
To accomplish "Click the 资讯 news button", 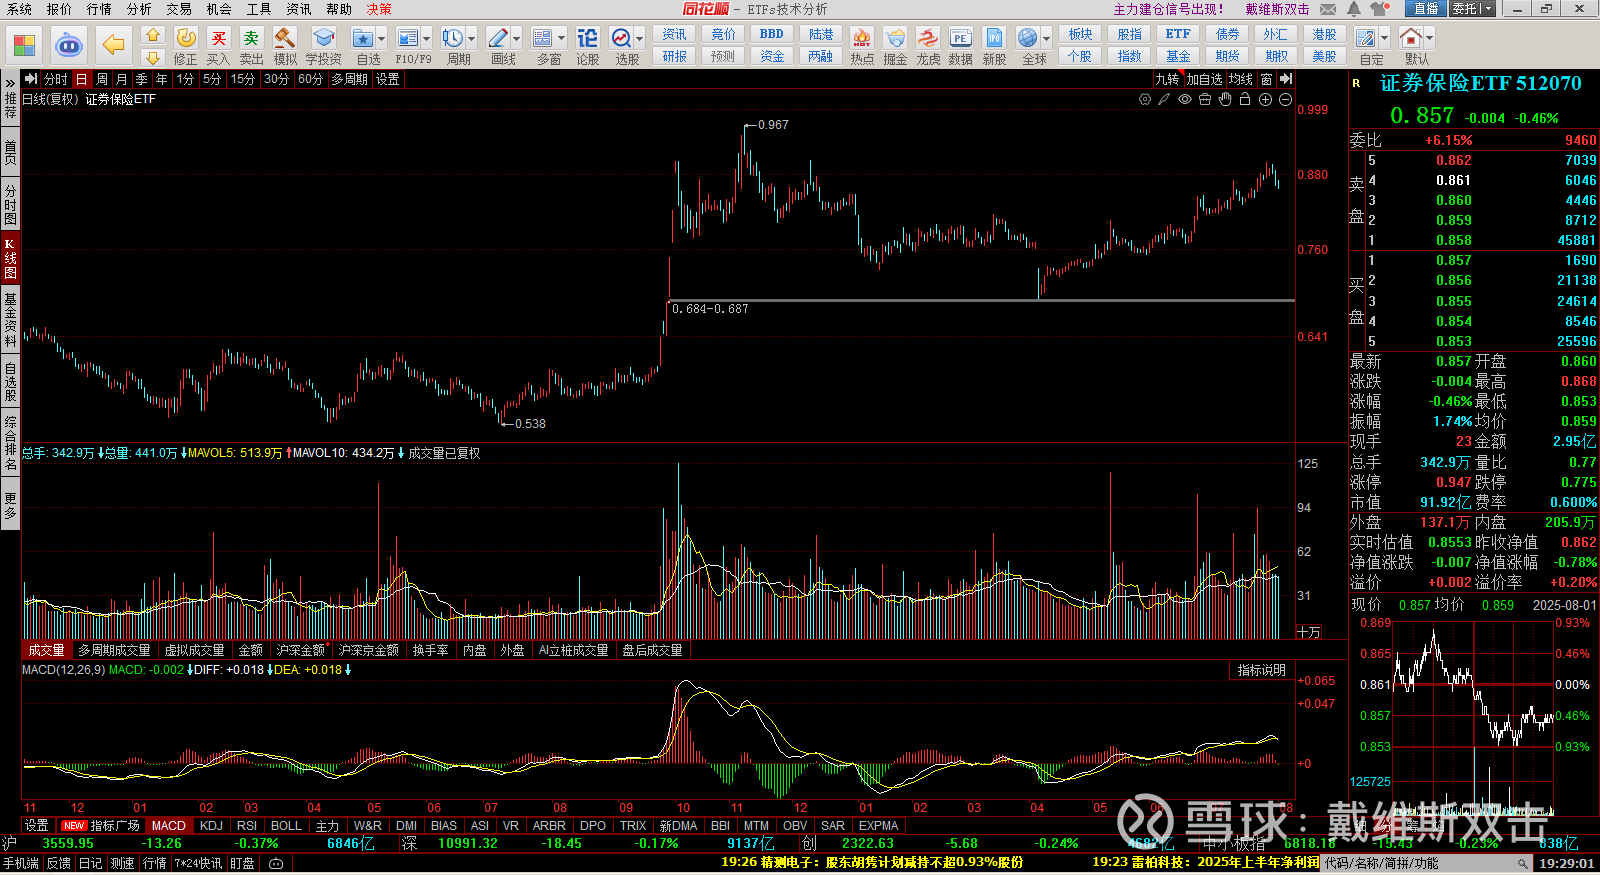I will coord(675,34).
